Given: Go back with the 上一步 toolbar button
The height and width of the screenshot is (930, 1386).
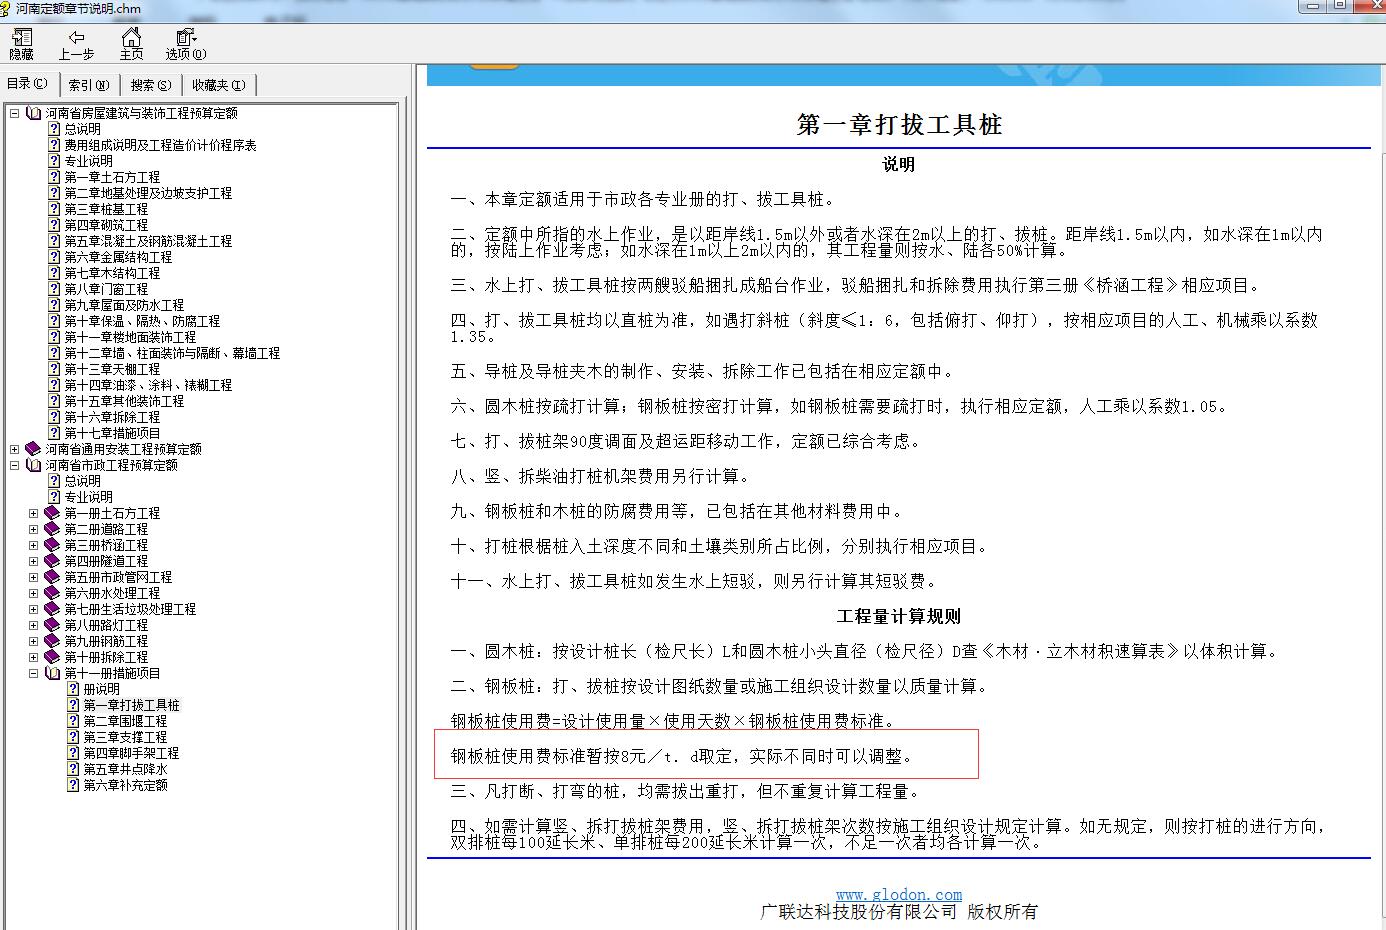Looking at the screenshot, I should (x=76, y=44).
